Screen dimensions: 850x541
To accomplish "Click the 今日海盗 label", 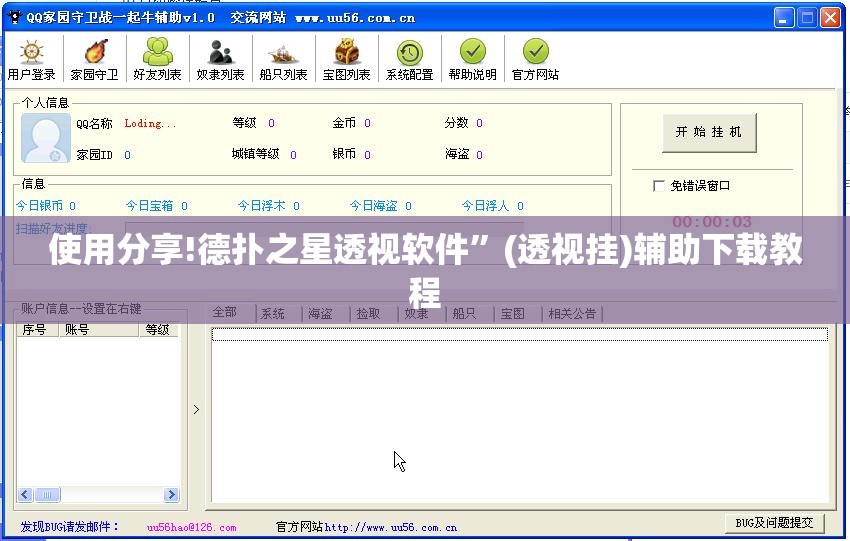I will [374, 206].
